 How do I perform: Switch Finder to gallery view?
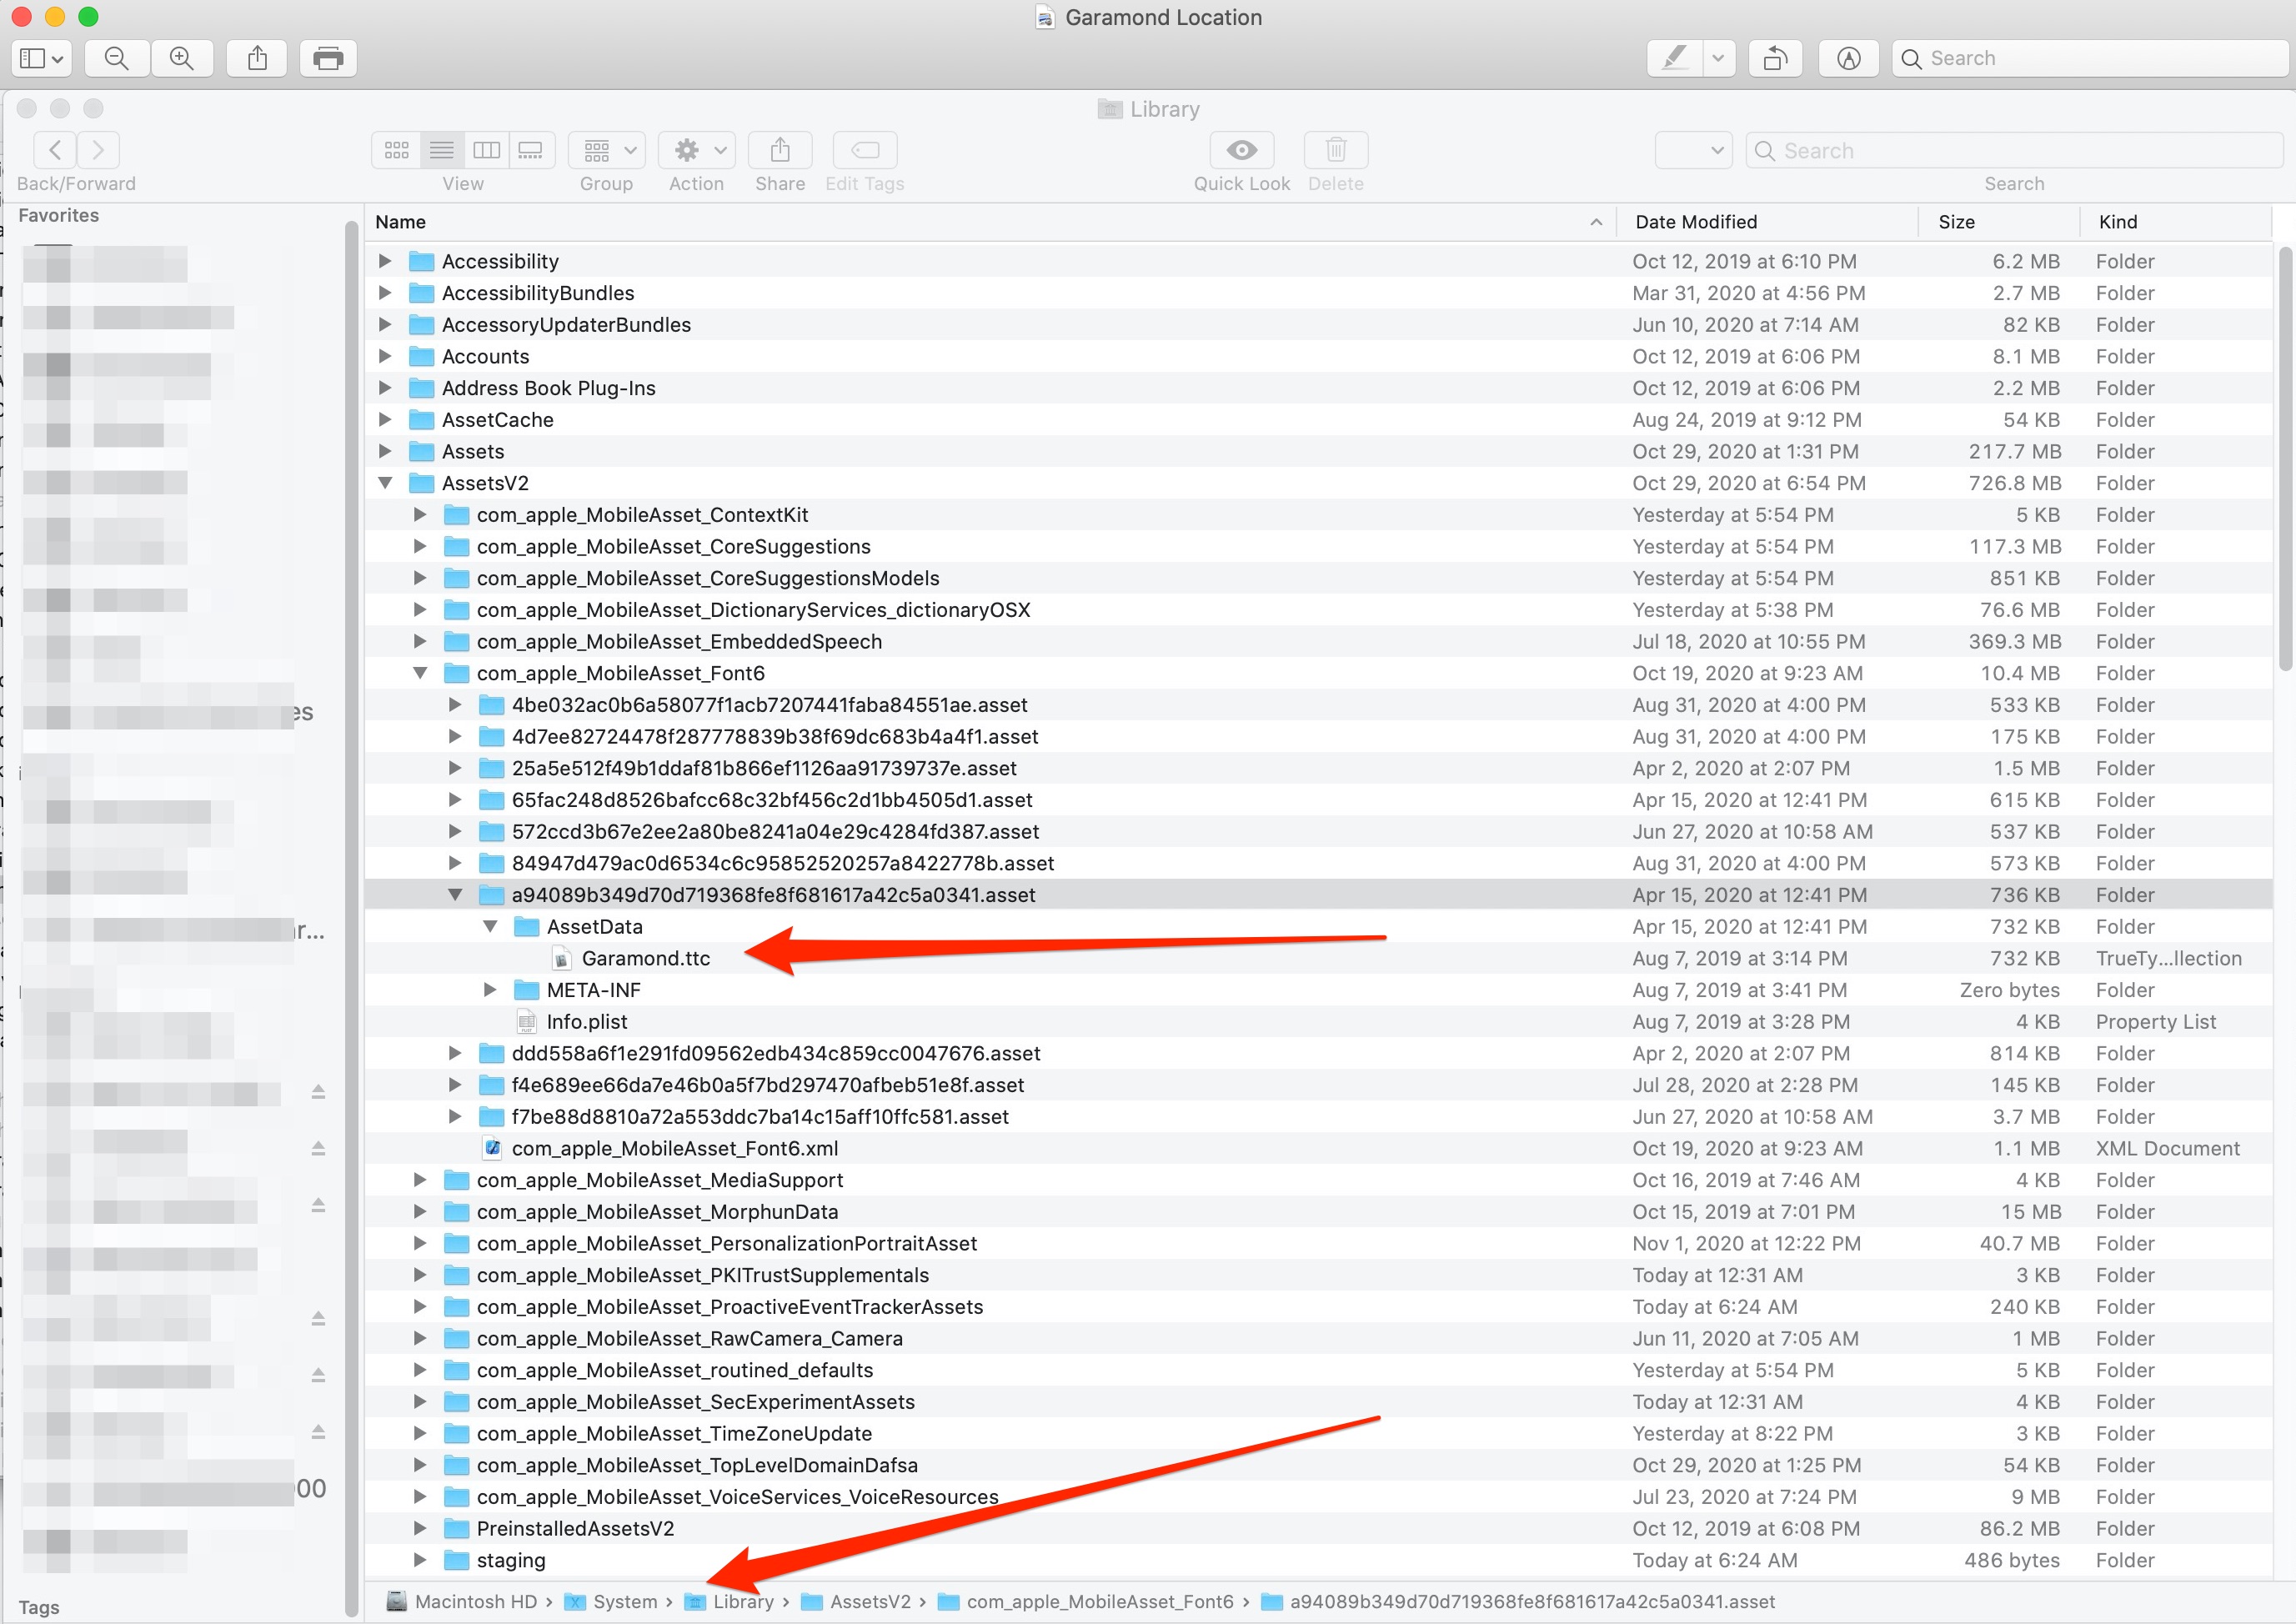pyautogui.click(x=531, y=149)
